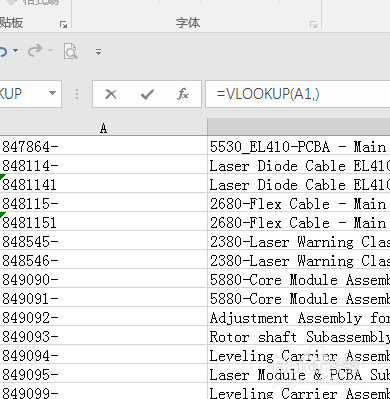Open Clipboard group dialog launcher
The height and width of the screenshot is (399, 390).
coord(63,24)
